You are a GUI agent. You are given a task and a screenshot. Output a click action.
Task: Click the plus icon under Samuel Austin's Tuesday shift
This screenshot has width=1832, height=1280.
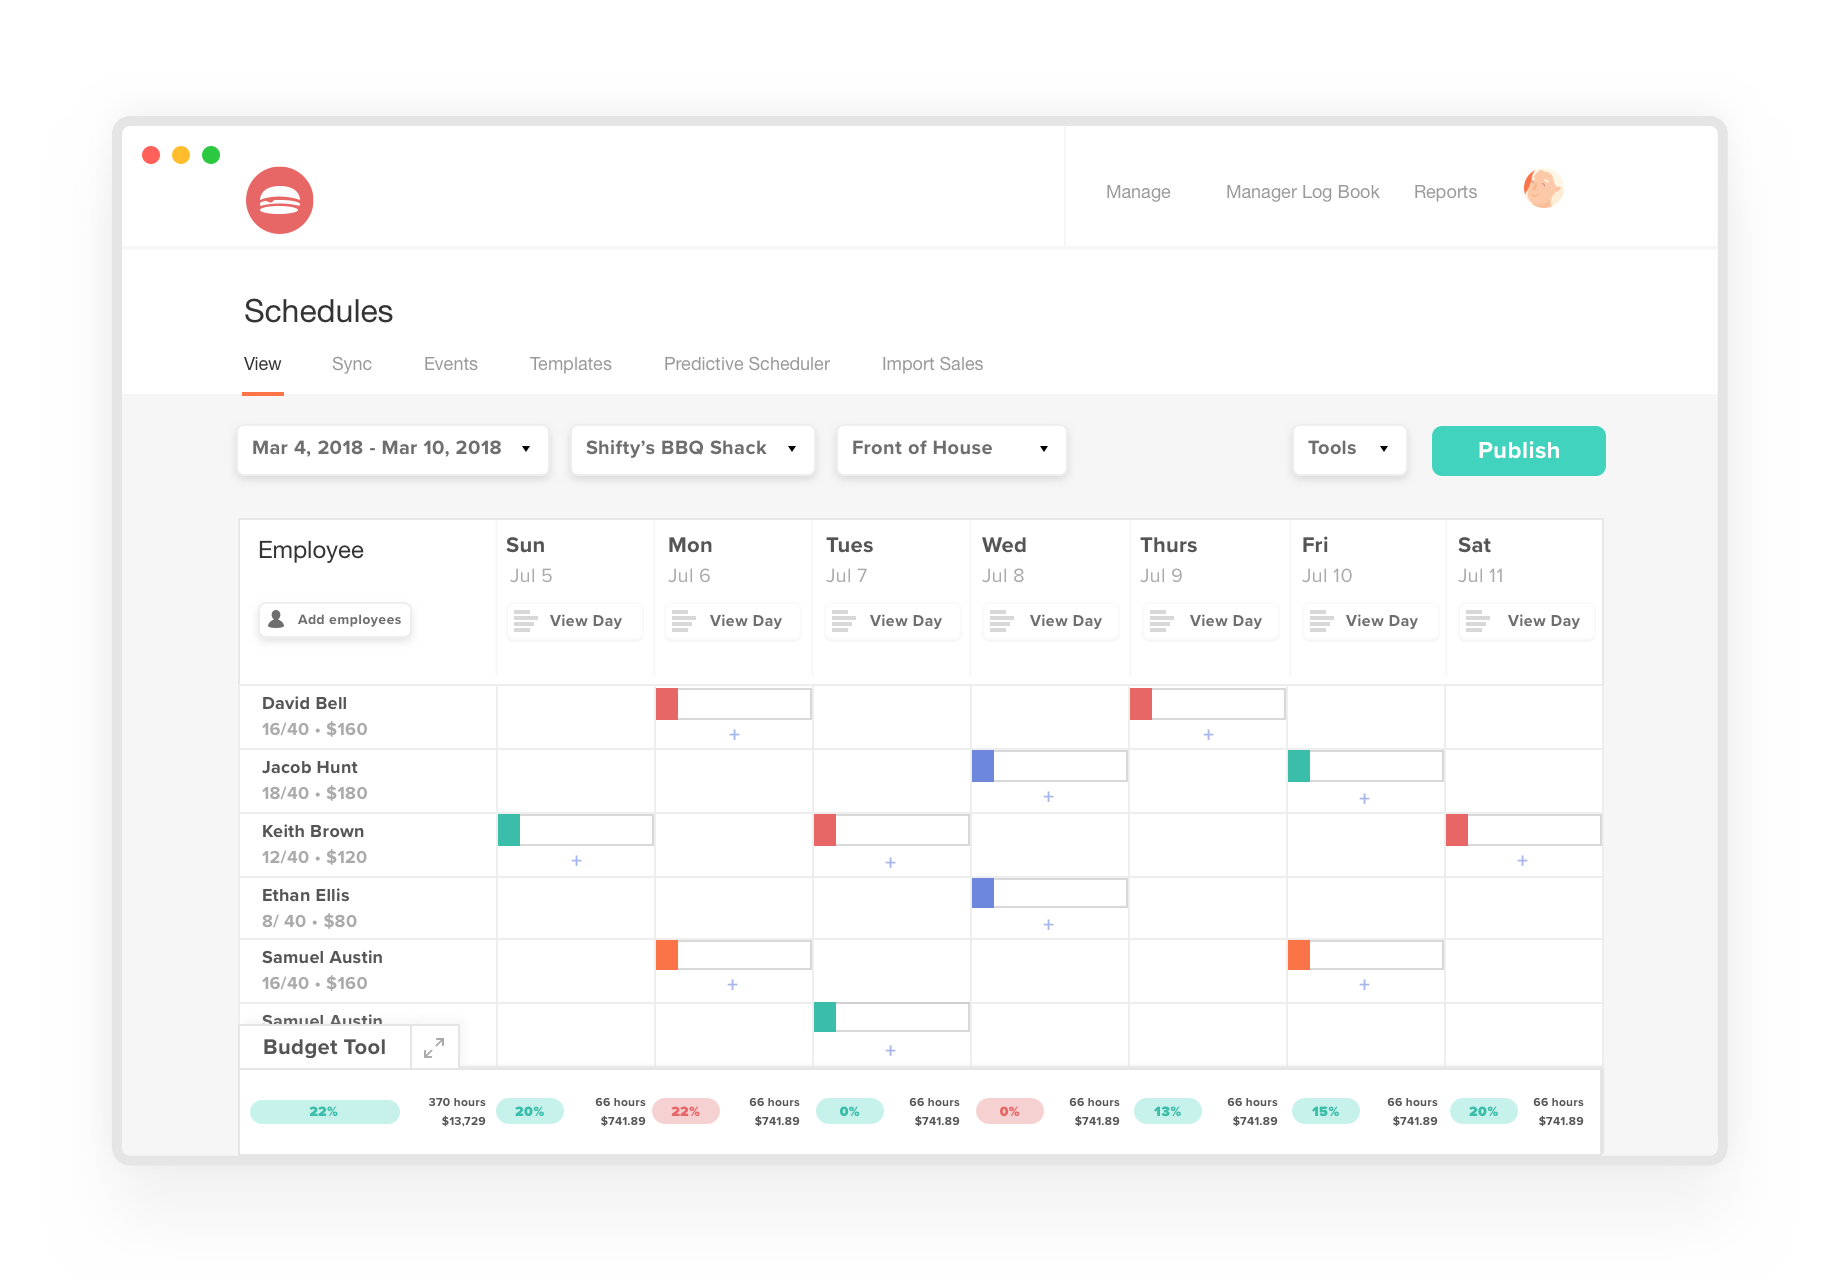tap(888, 1051)
